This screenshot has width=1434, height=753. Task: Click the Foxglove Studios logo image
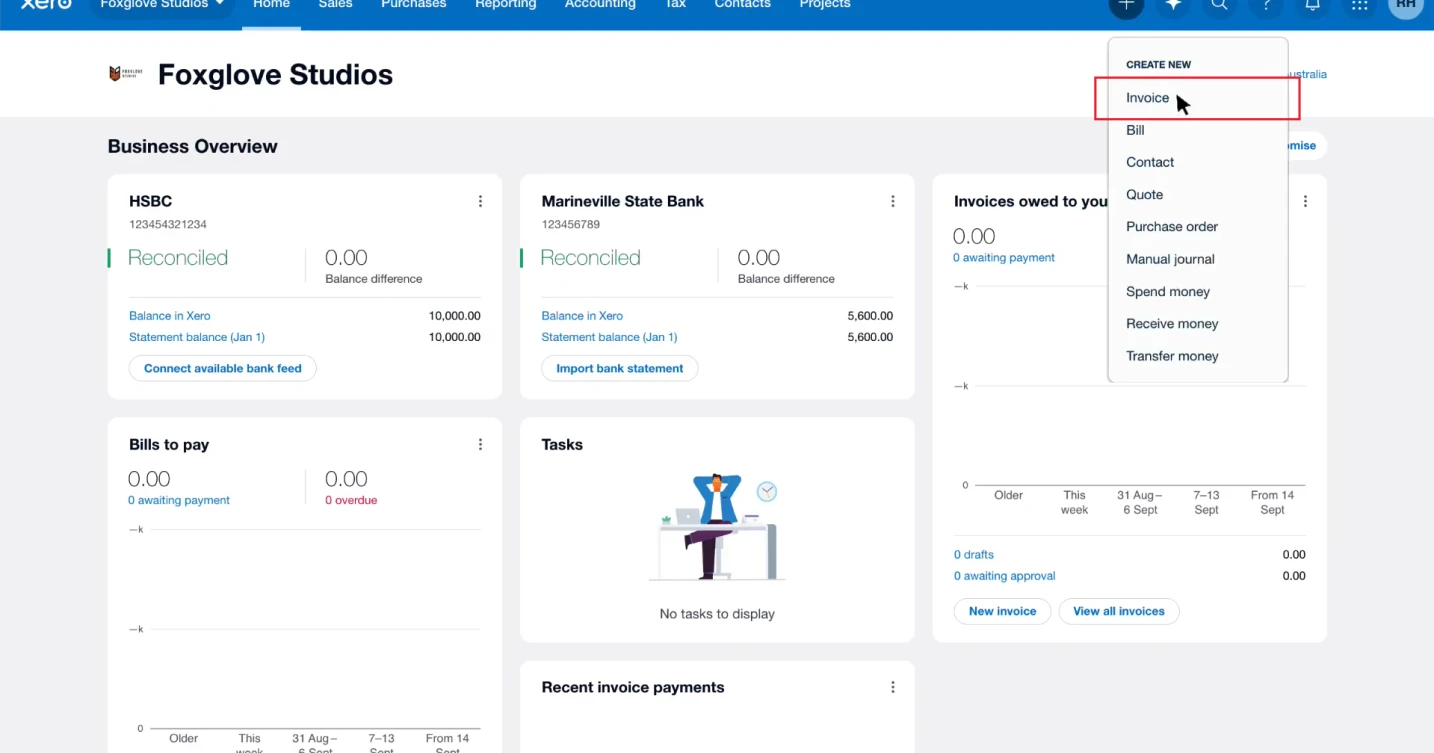tap(125, 74)
